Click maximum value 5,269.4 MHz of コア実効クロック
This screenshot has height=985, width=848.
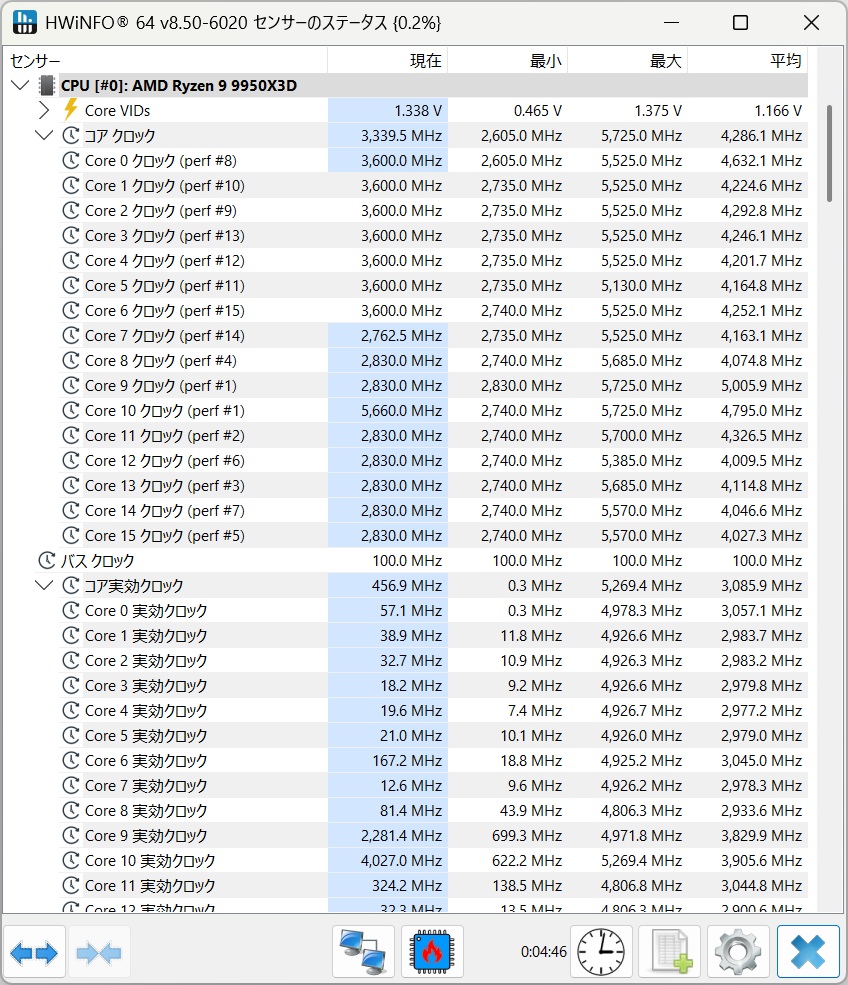[641, 585]
